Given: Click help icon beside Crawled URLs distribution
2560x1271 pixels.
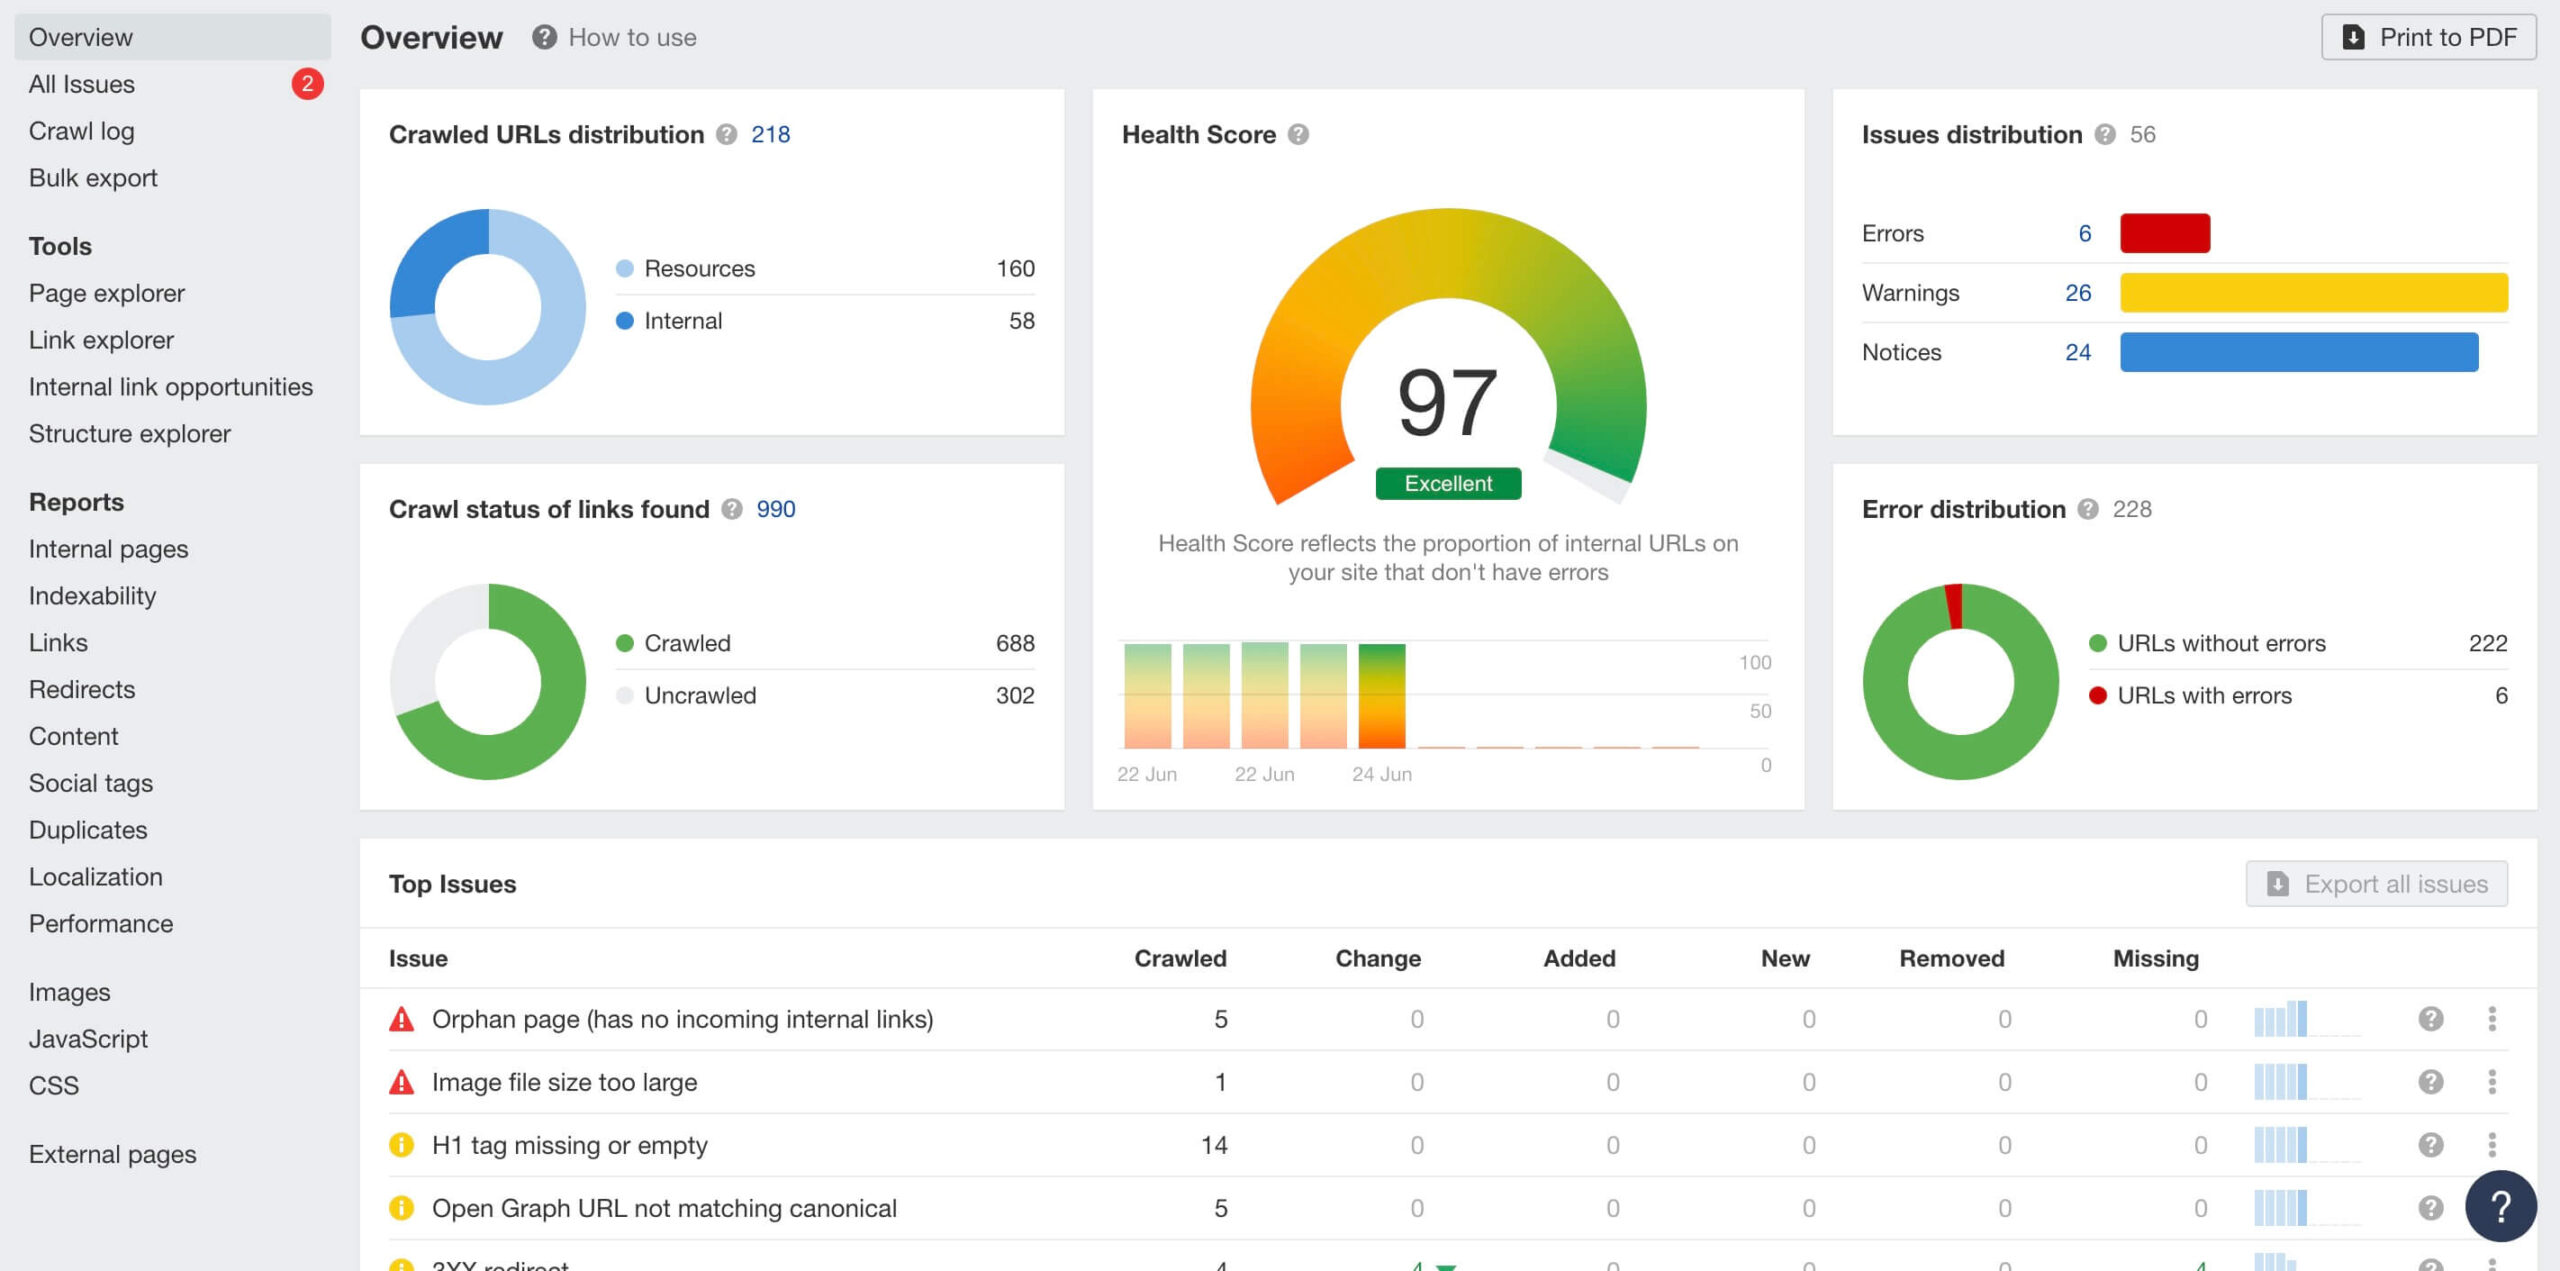Looking at the screenshot, I should [x=727, y=134].
